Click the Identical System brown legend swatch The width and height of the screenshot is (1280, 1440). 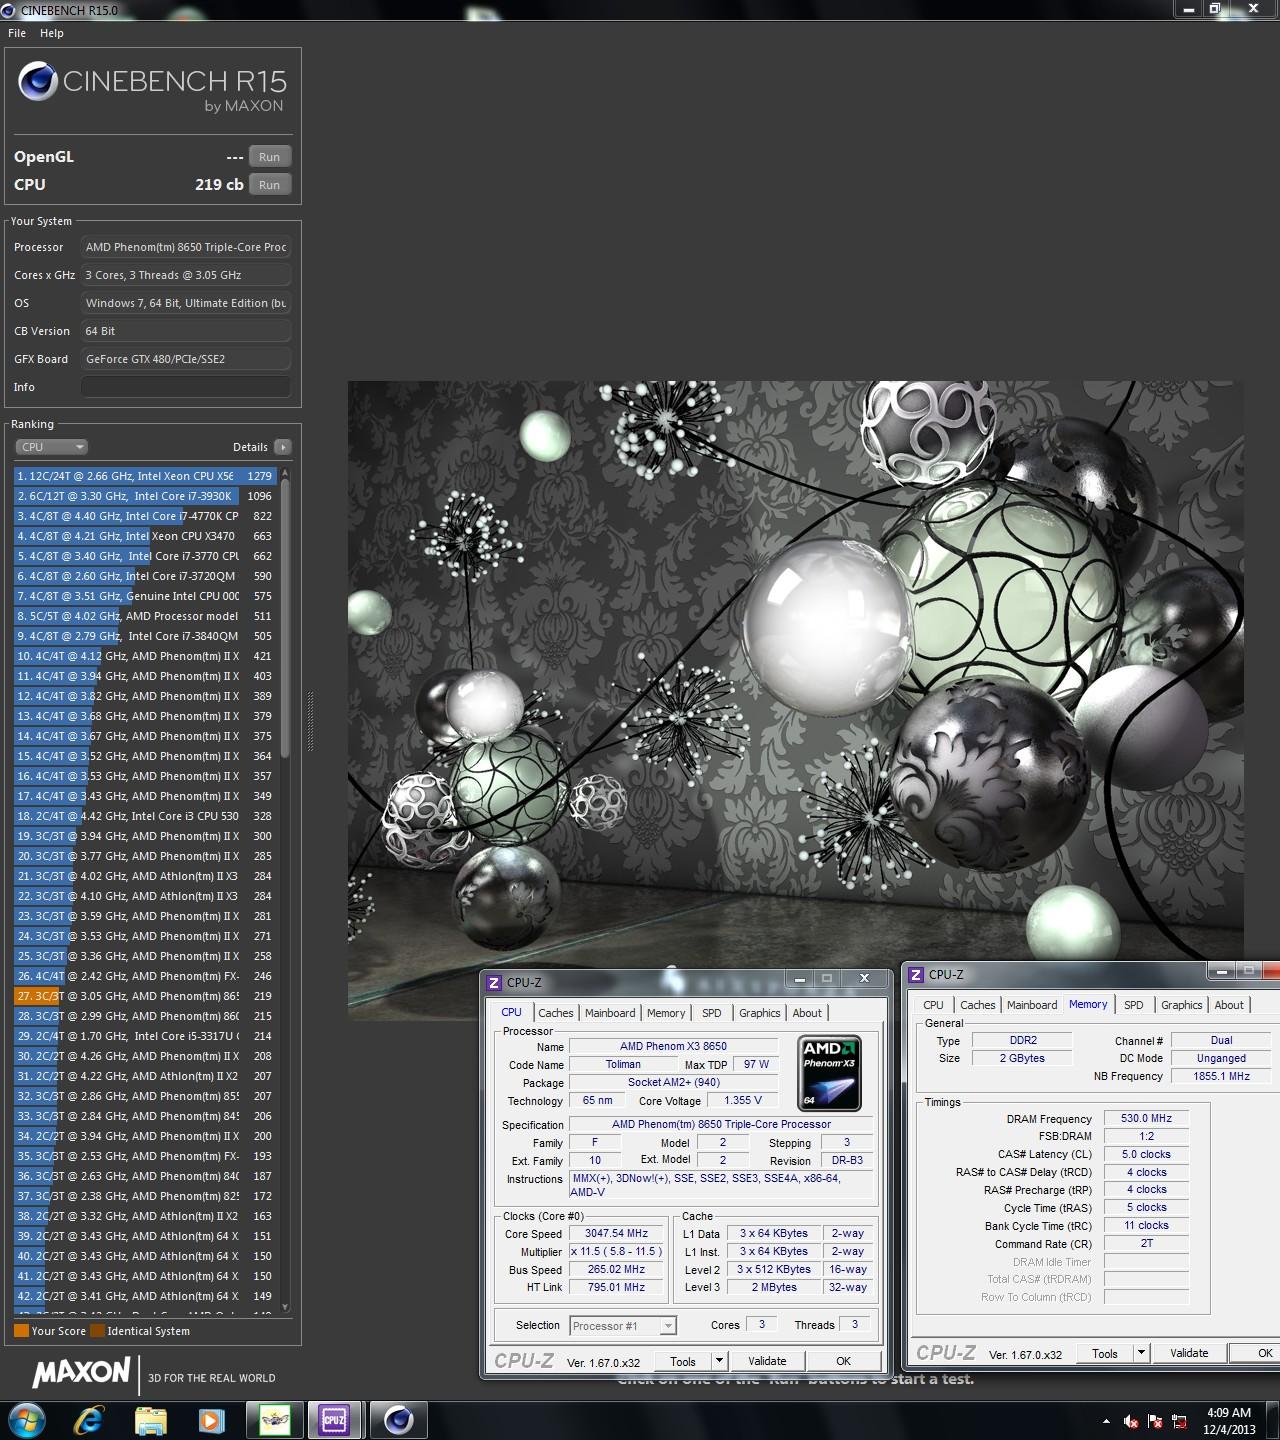click(x=97, y=1331)
